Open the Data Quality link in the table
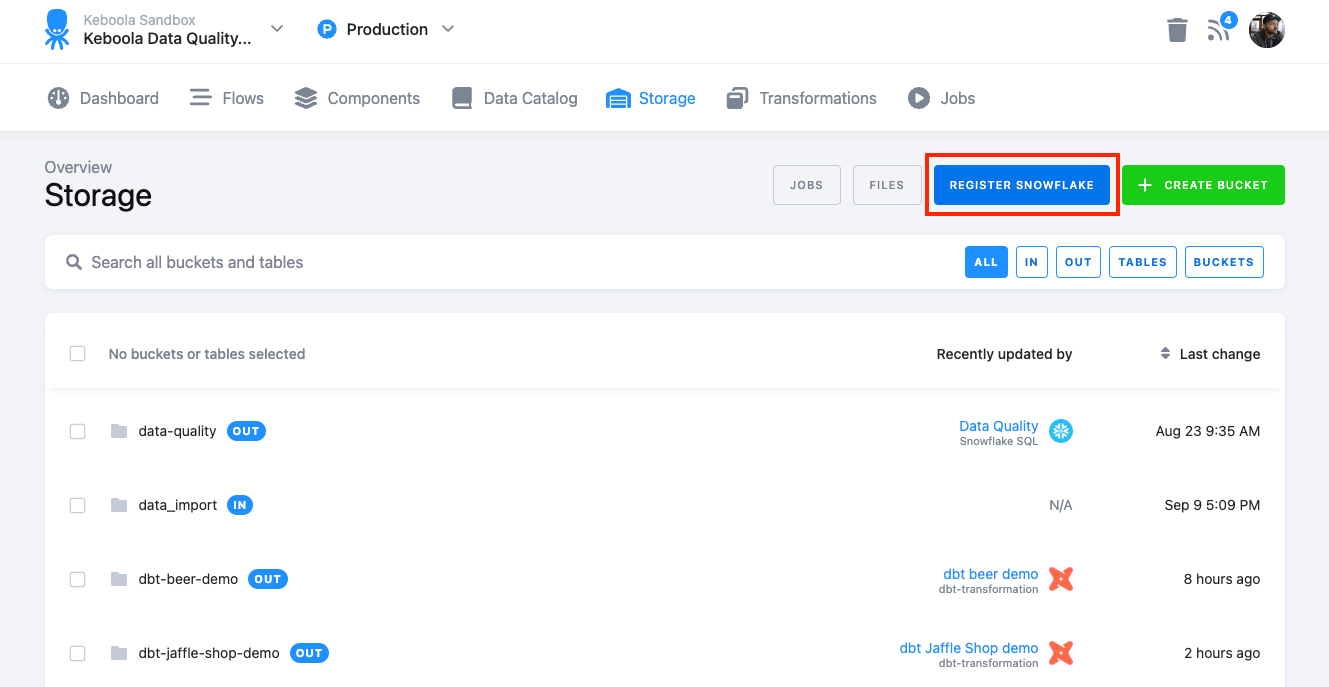The image size is (1329, 687). click(998, 425)
